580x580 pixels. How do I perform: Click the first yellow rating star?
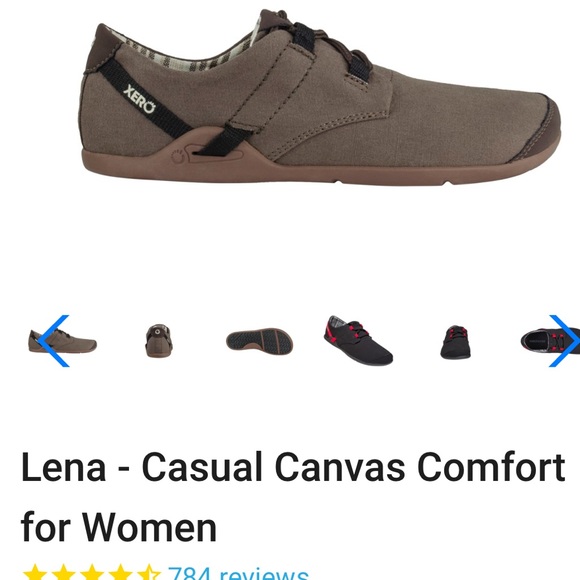coord(35,572)
